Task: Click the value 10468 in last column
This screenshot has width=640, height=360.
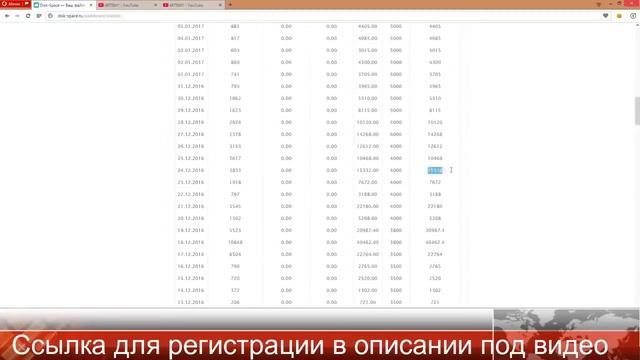Action: pos(435,158)
